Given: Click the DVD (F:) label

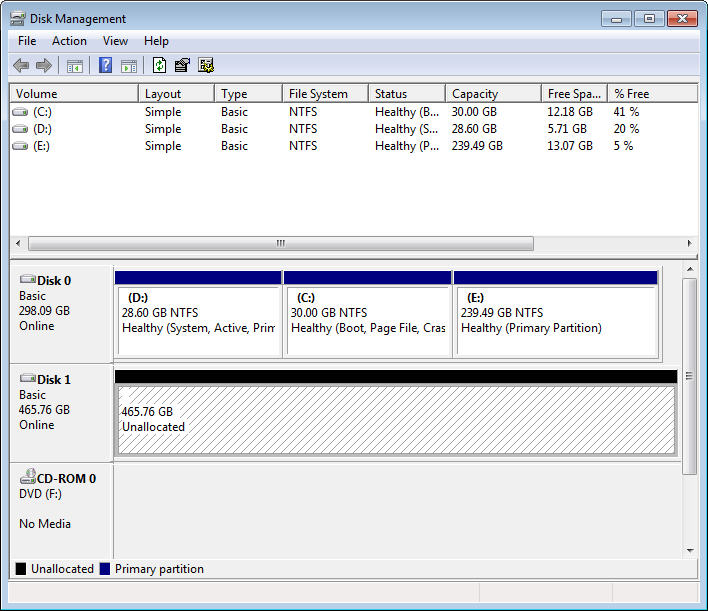Looking at the screenshot, I should [x=40, y=494].
